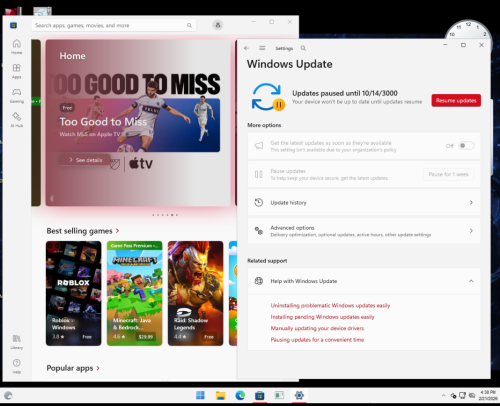Open Minecraft Java & Bedrock game card
Image resolution: width=500 pixels, height=406 pixels.
pyautogui.click(x=134, y=293)
